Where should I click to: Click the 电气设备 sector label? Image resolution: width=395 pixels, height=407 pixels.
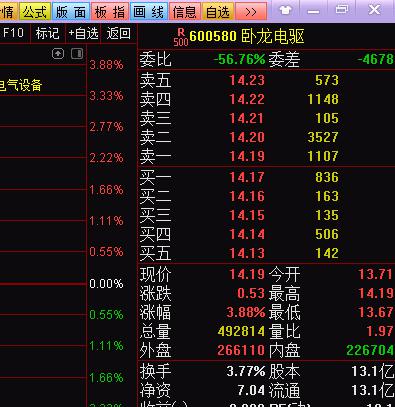tap(21, 85)
